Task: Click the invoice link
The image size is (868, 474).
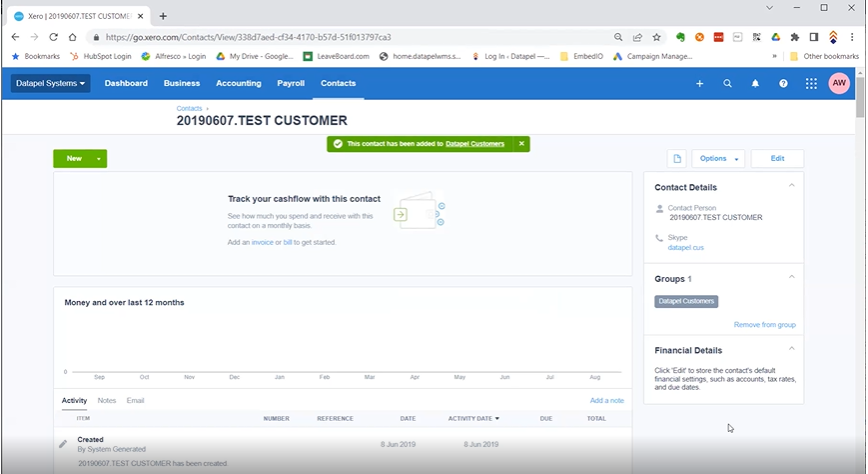Action: (262, 243)
